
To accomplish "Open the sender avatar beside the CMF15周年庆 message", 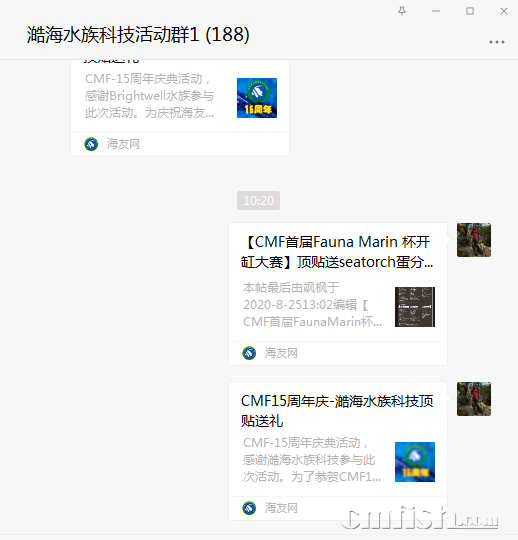I will point(474,399).
